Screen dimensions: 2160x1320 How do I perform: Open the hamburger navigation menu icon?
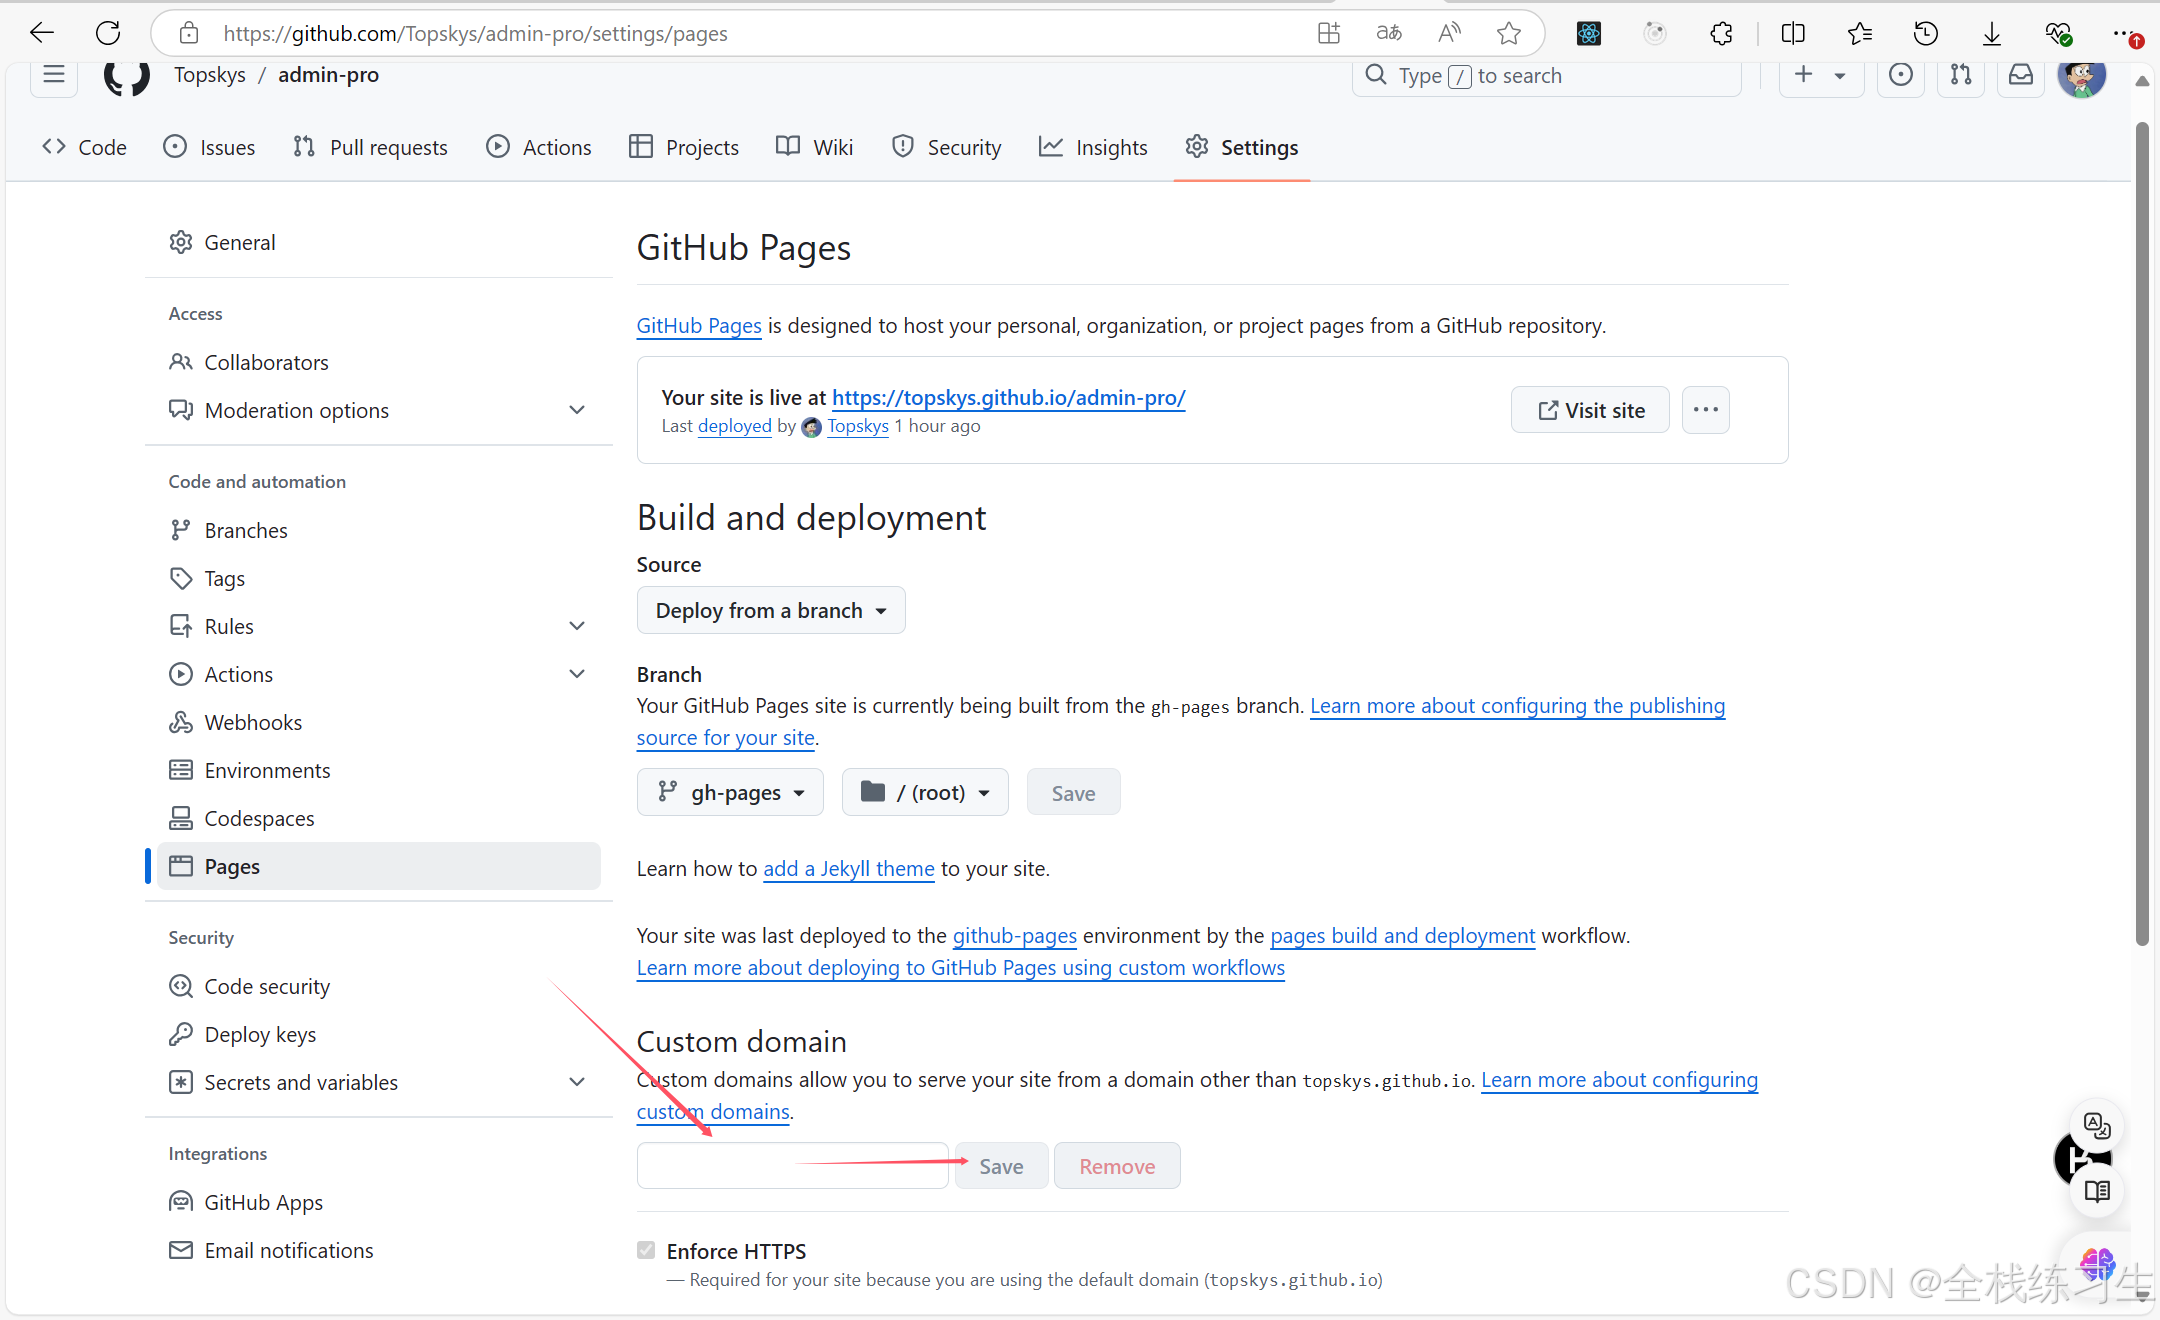click(x=54, y=75)
